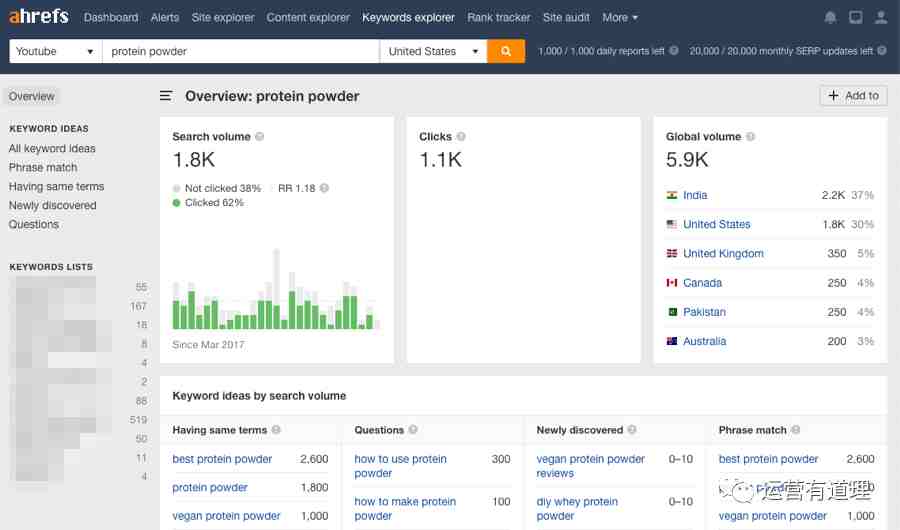The height and width of the screenshot is (530, 900).
Task: Open Newly discovered in the sidebar
Action: (x=52, y=206)
